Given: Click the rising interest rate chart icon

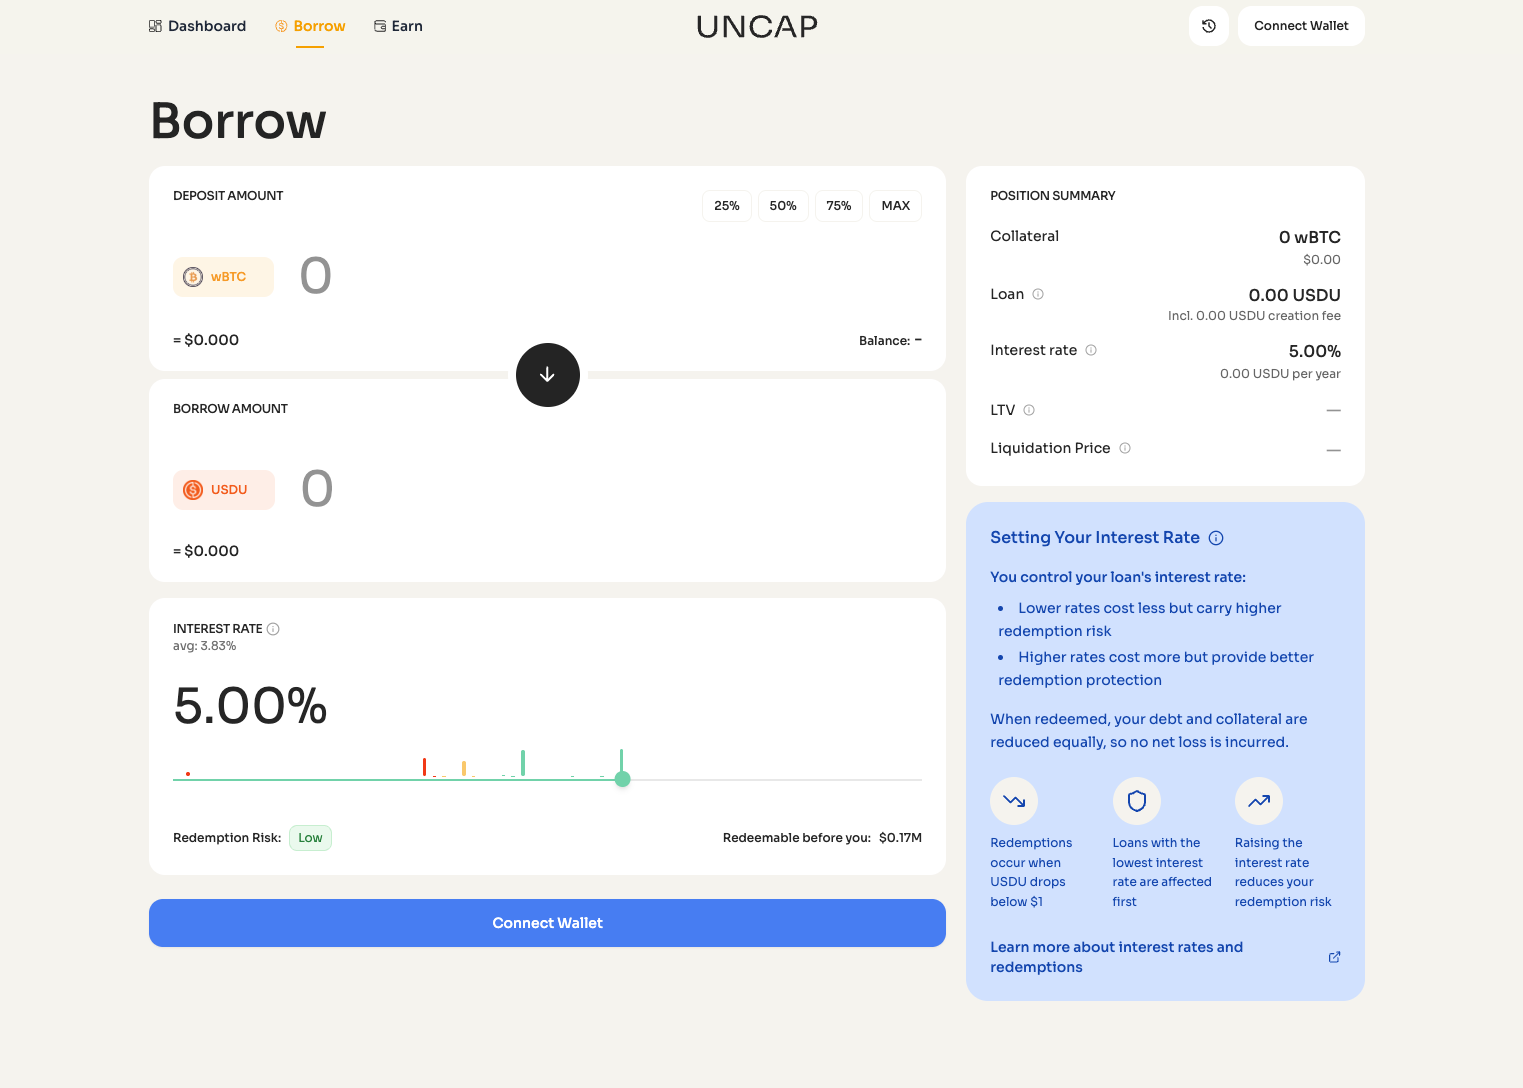Looking at the screenshot, I should (1259, 801).
